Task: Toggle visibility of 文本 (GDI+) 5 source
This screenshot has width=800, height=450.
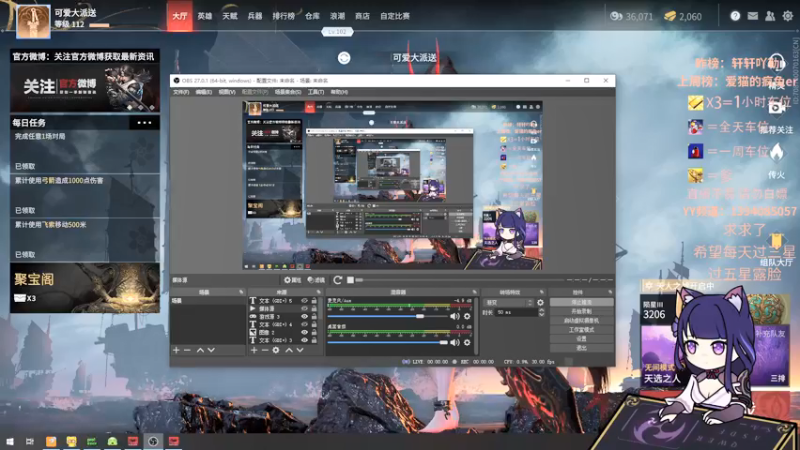Action: click(305, 301)
